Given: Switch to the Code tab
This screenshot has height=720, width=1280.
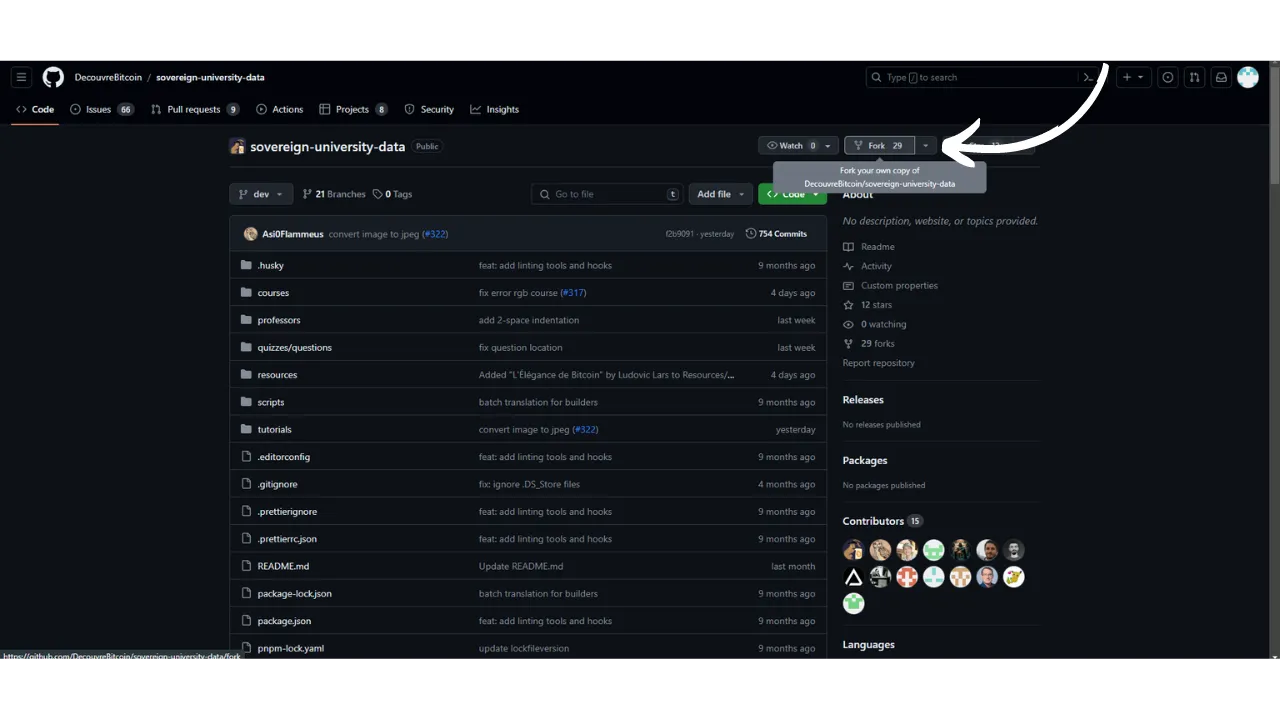Looking at the screenshot, I should (x=35, y=109).
